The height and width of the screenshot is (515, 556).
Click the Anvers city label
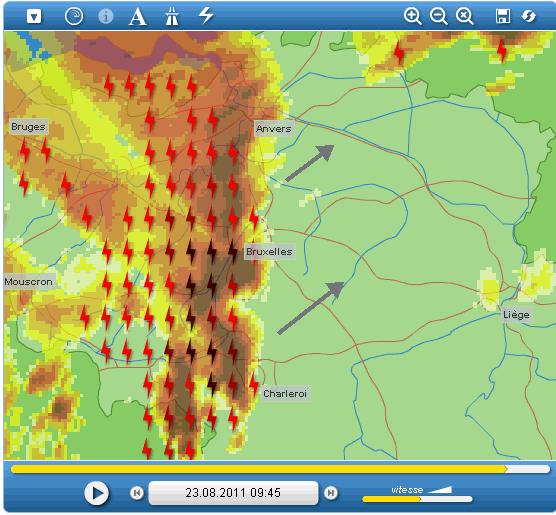click(273, 128)
